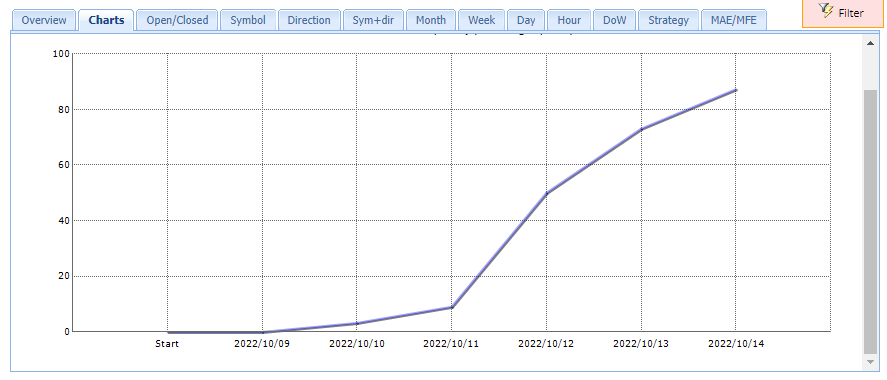
Task: Click the funnel icon on Filter button
Action: click(x=826, y=11)
